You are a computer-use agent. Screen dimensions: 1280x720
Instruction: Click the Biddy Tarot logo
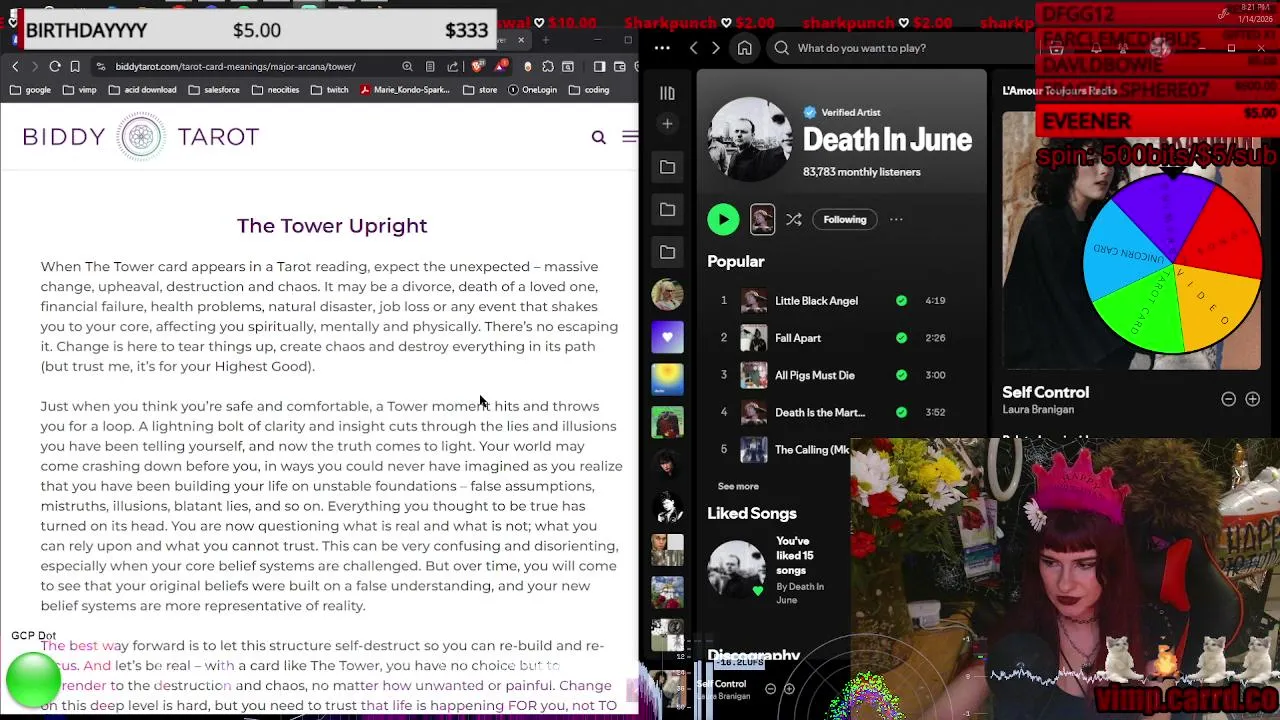tap(141, 137)
